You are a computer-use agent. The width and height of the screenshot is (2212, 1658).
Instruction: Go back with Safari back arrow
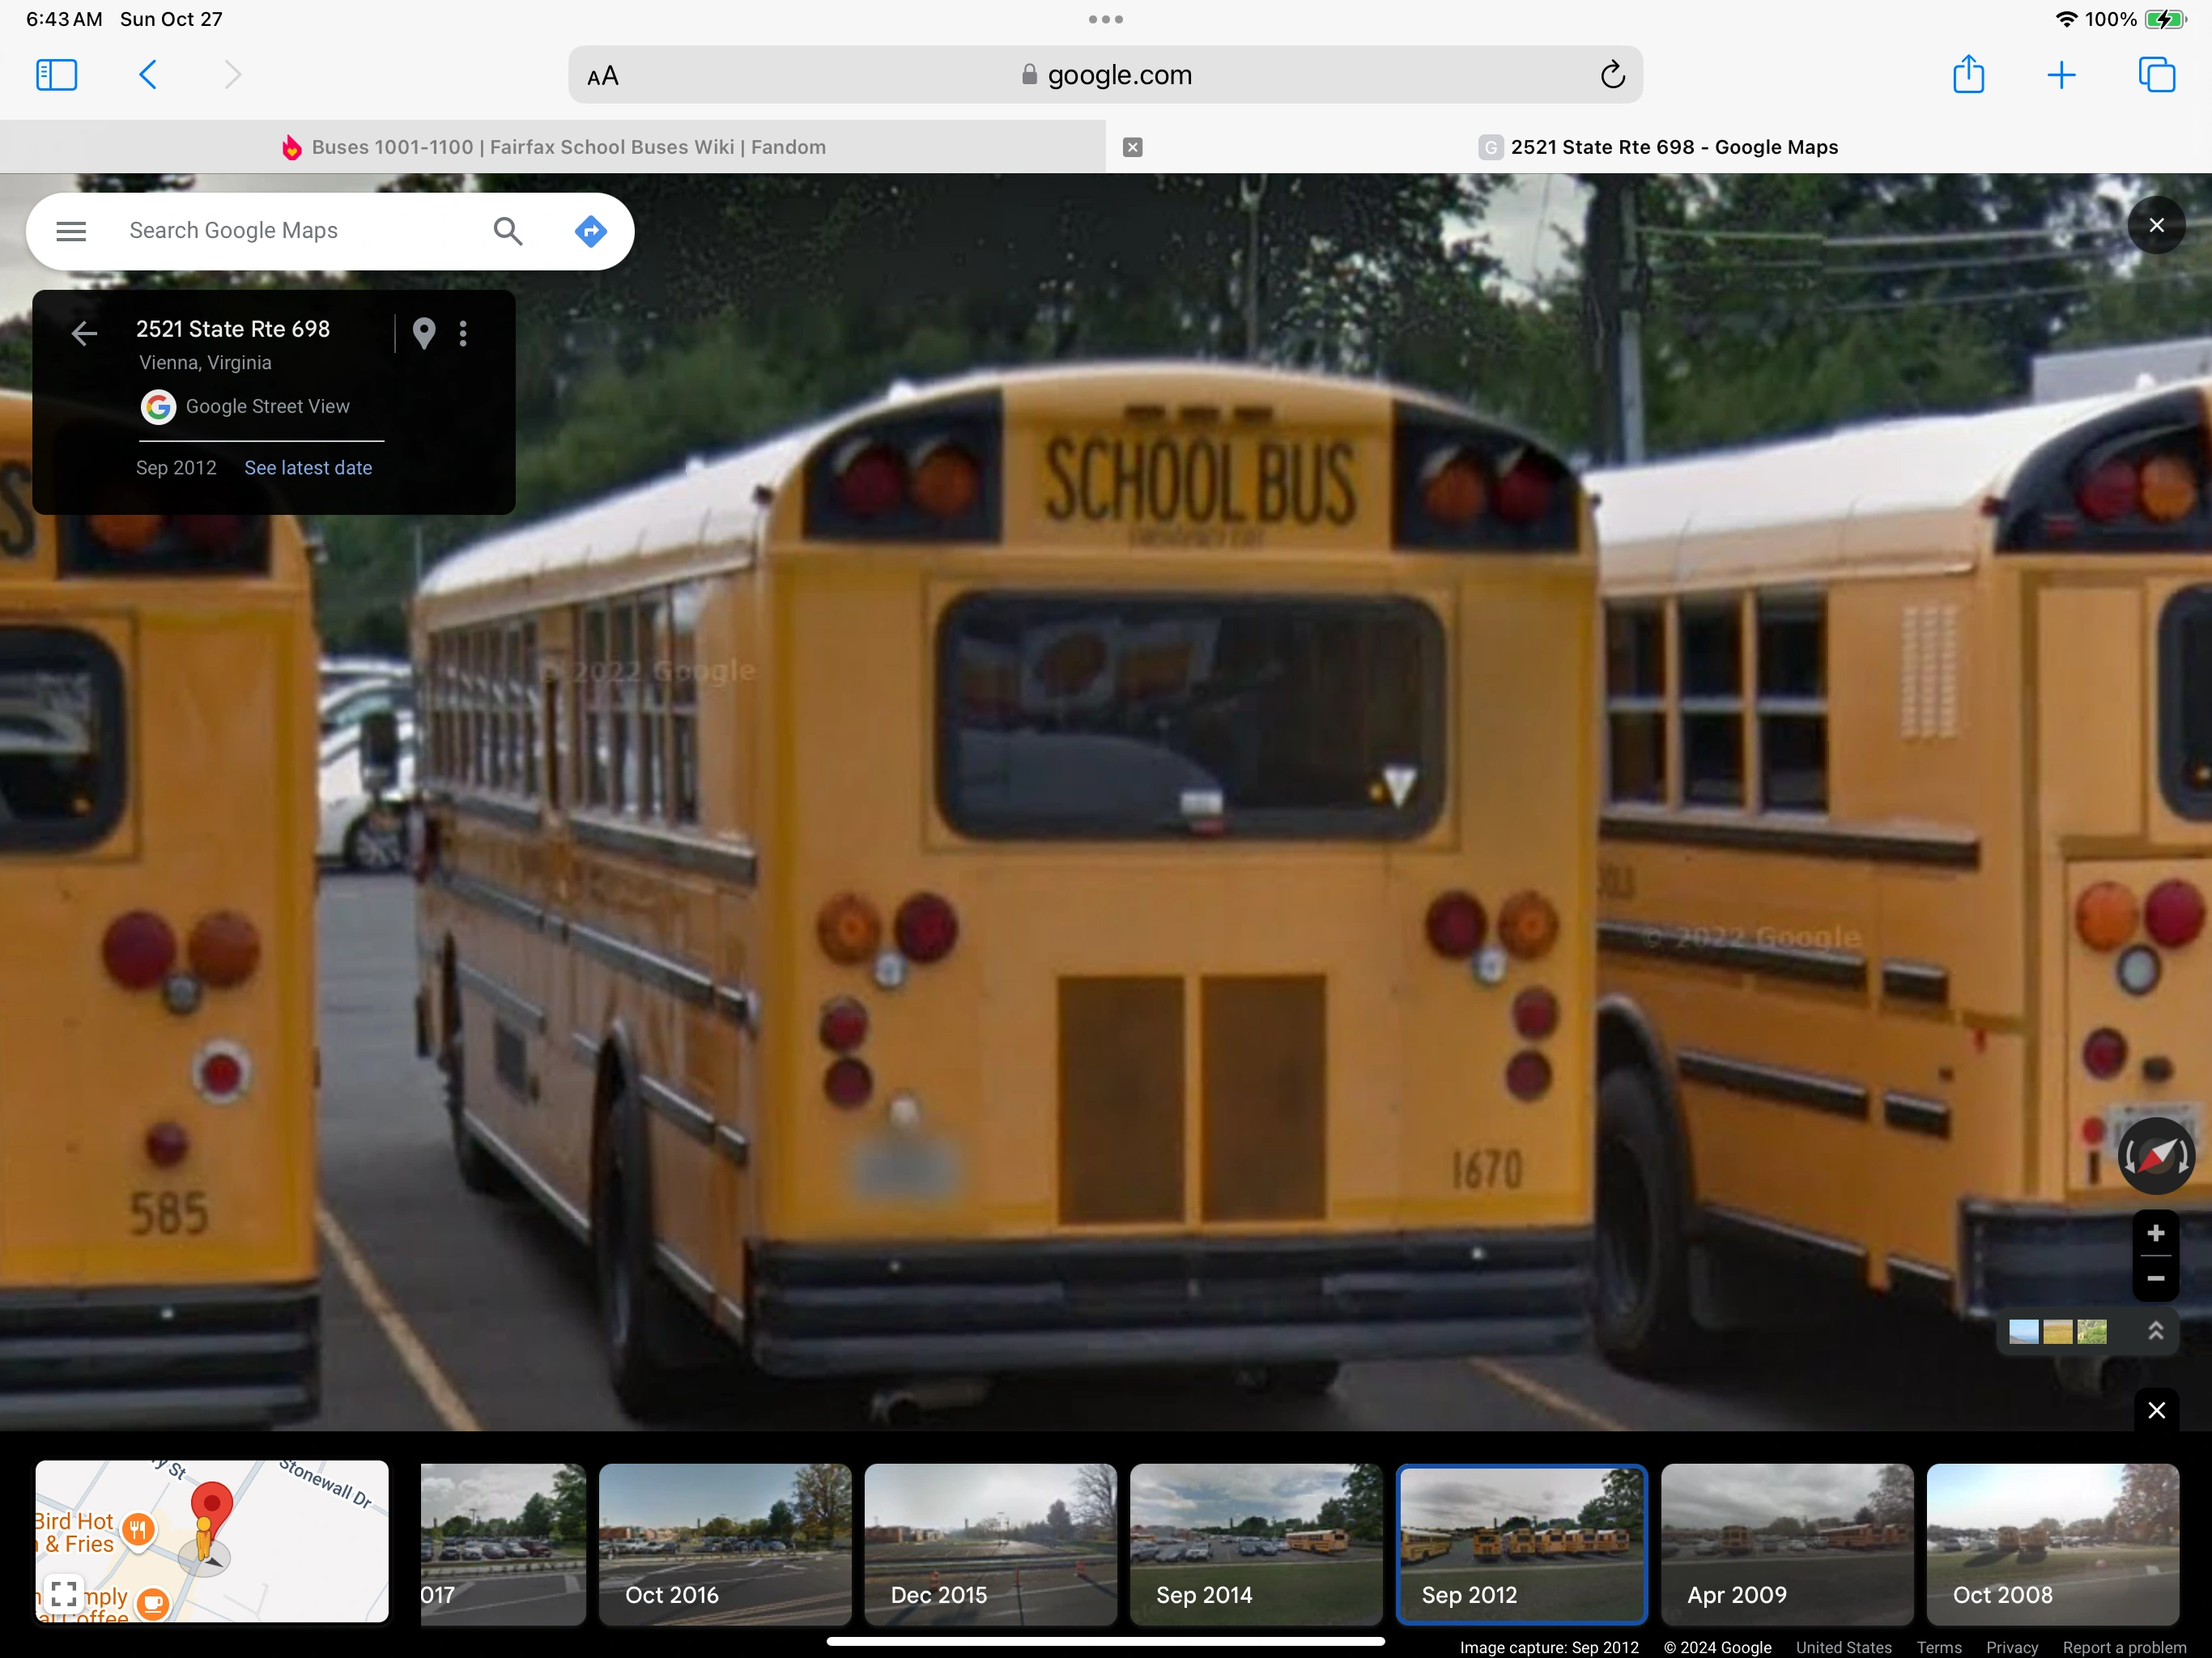click(148, 75)
